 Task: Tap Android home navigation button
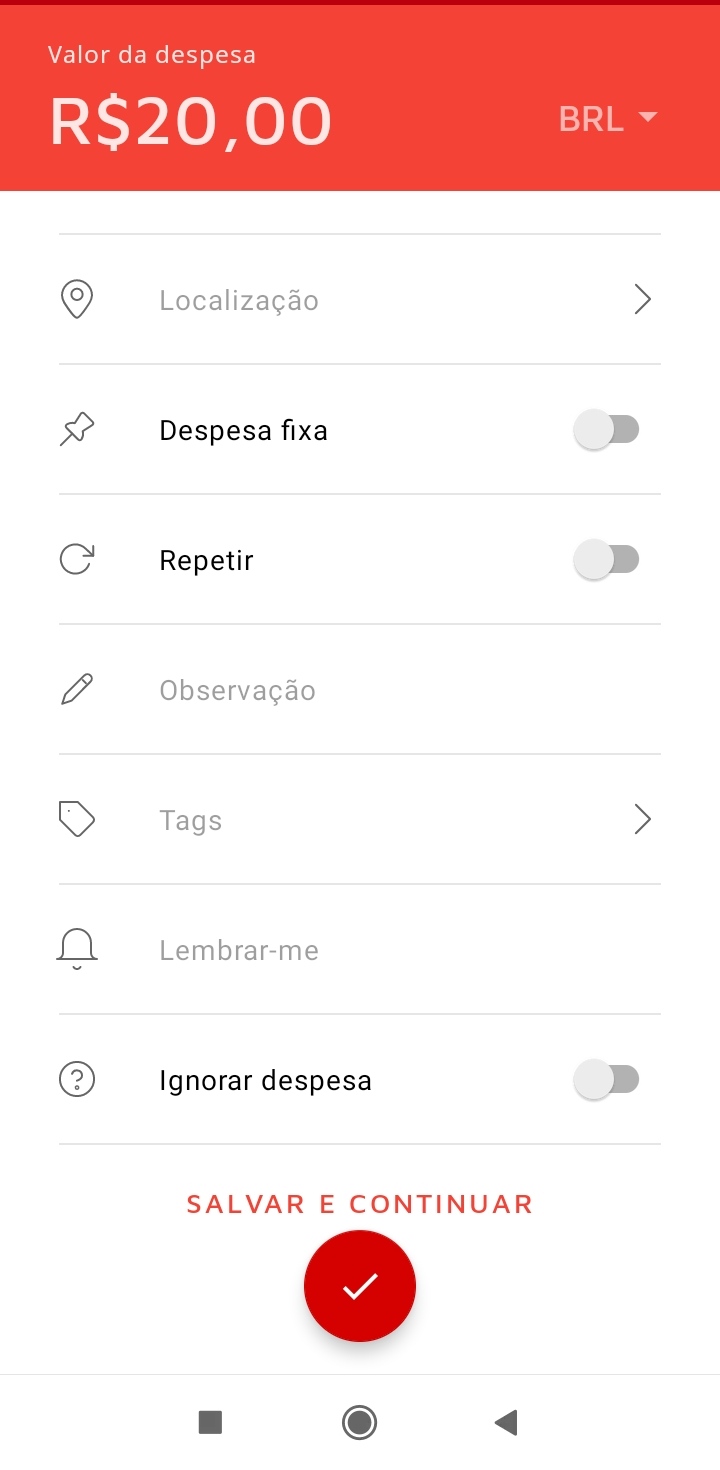359,1422
